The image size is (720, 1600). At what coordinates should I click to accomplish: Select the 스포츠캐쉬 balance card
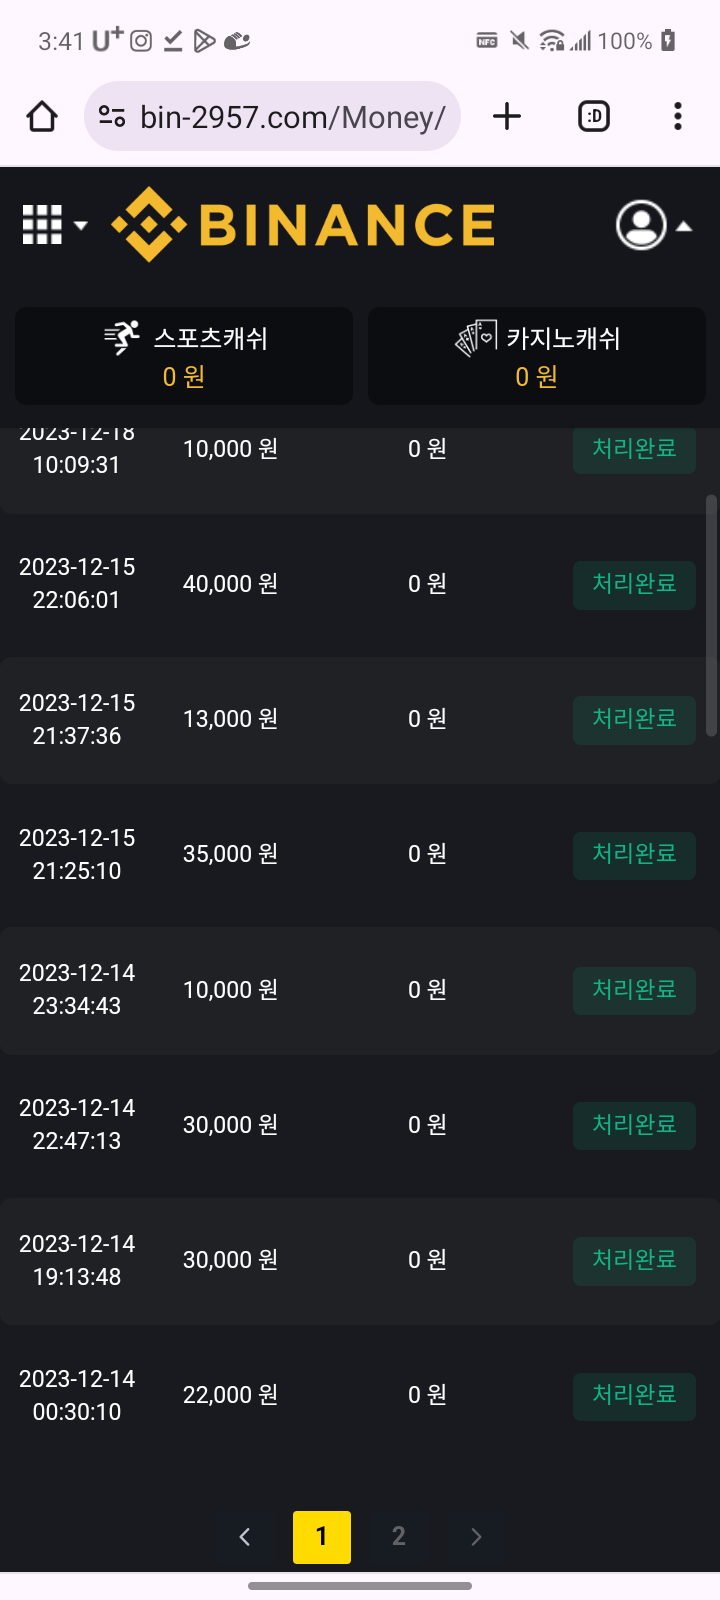point(184,356)
